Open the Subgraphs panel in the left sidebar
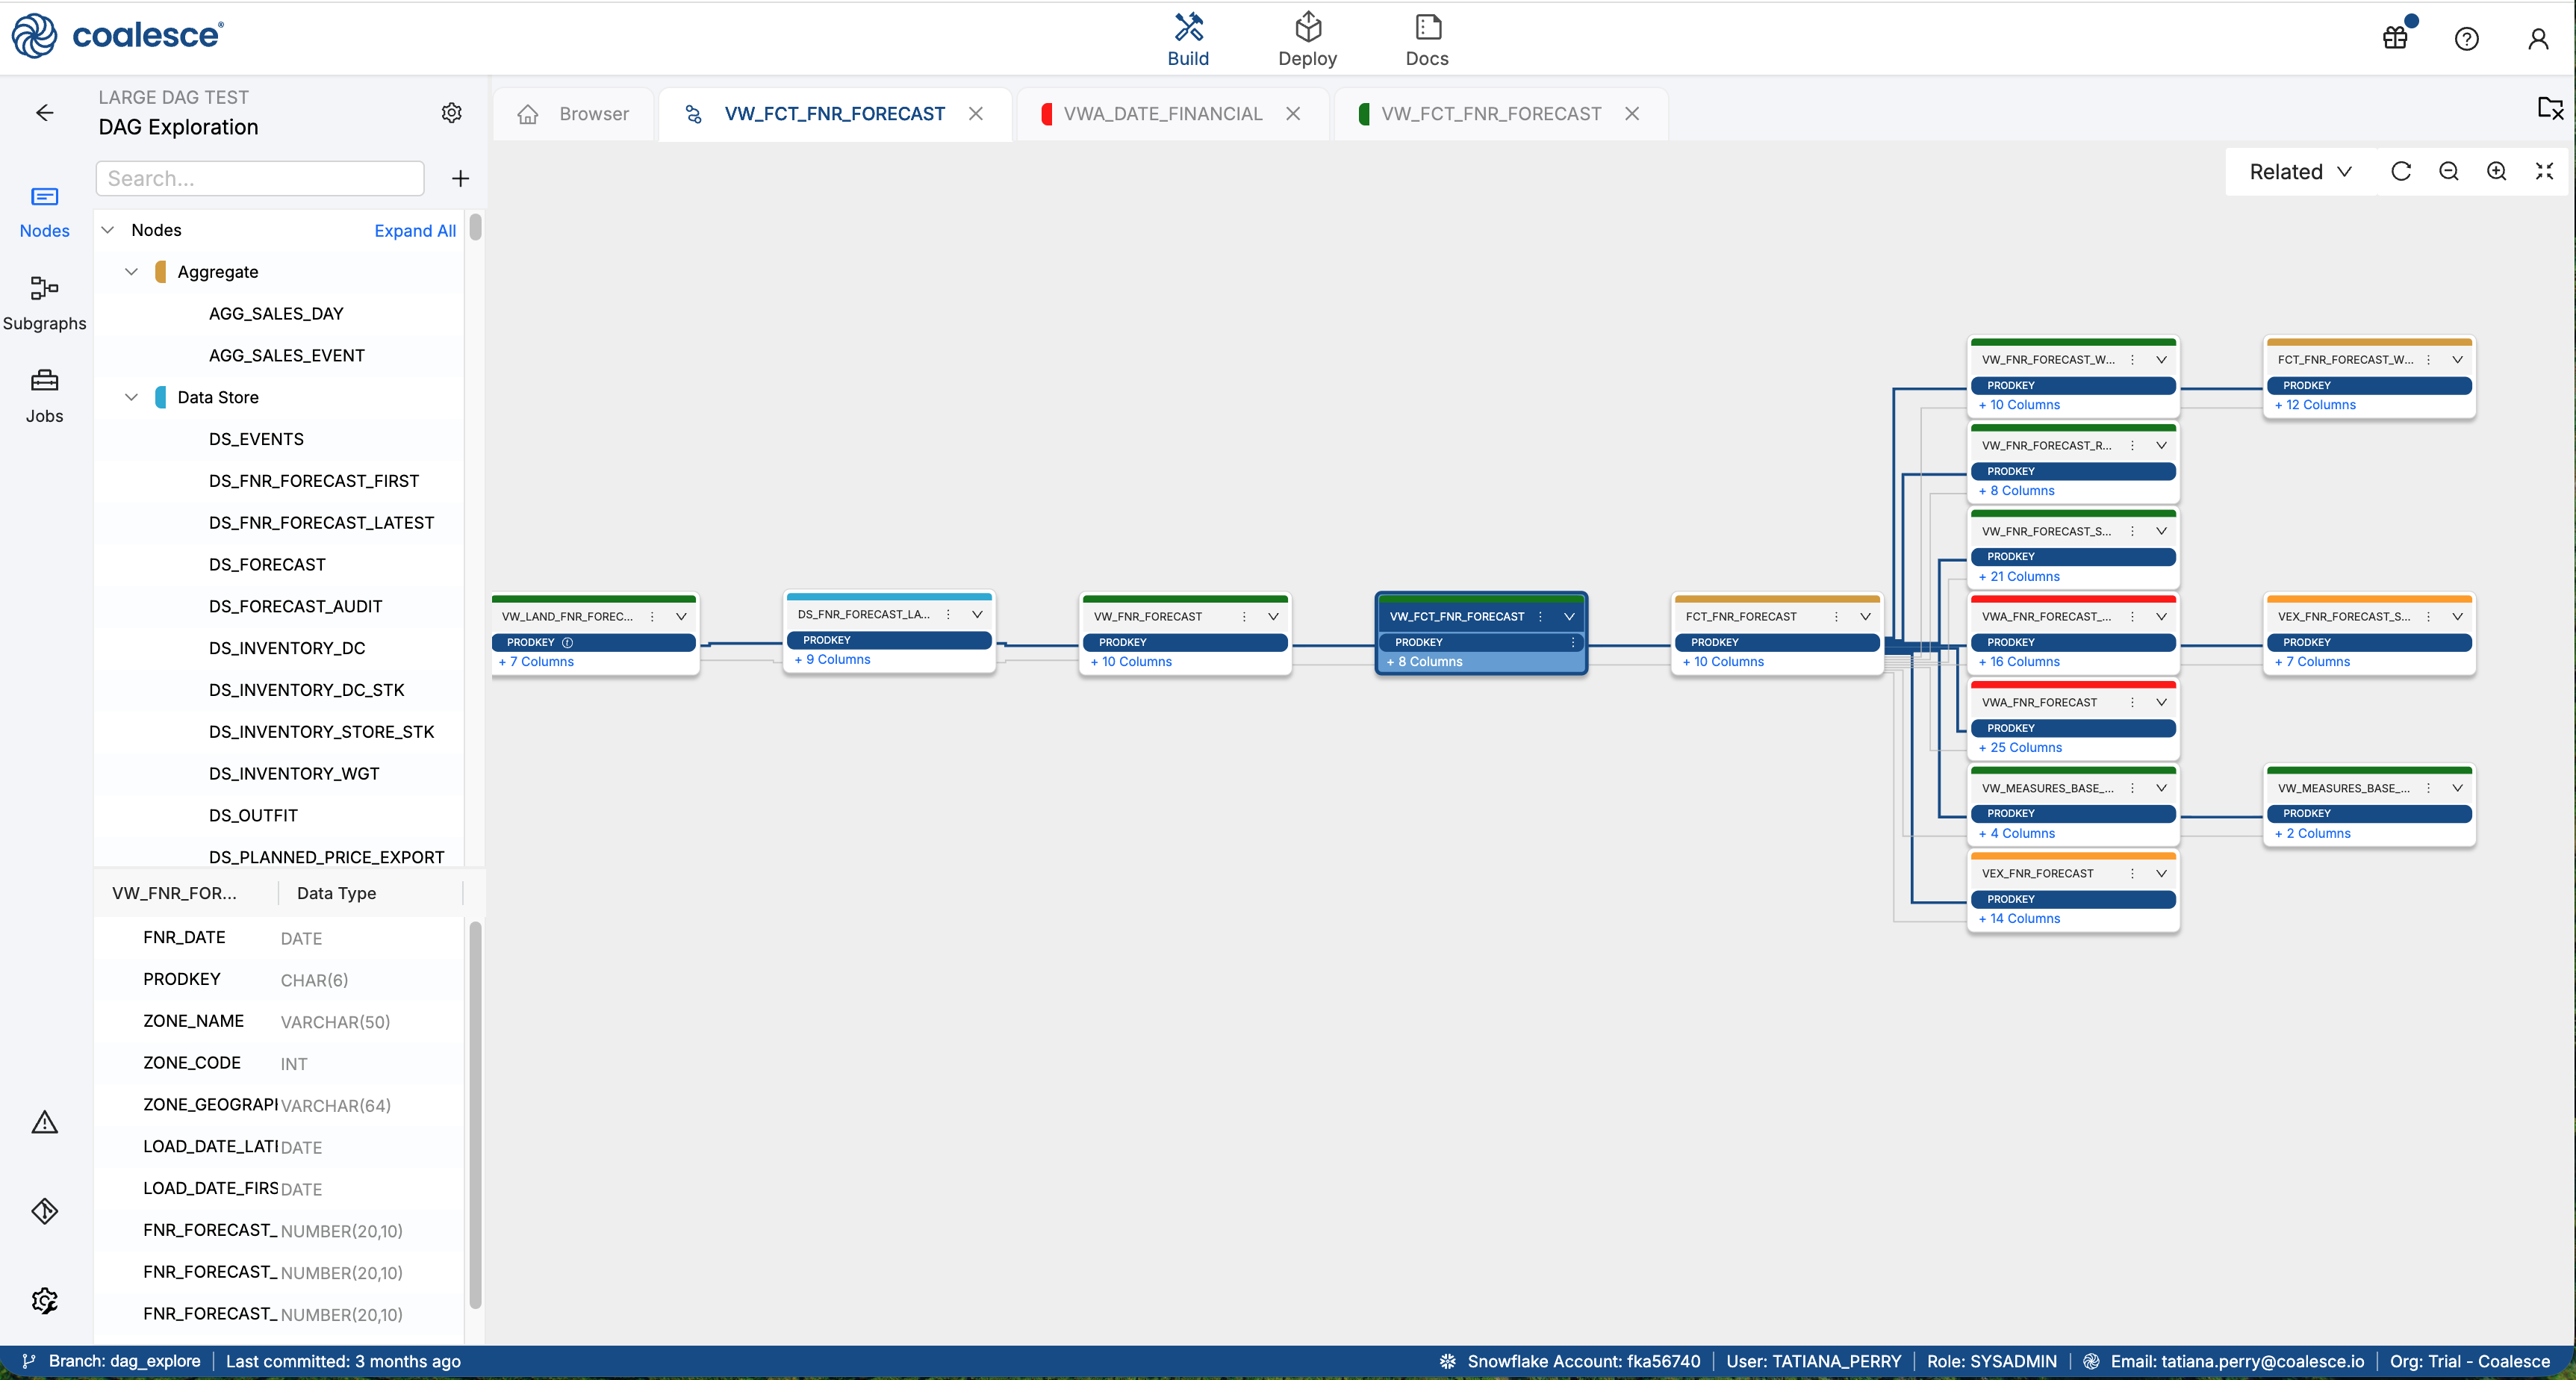The height and width of the screenshot is (1380, 2576). click(44, 300)
